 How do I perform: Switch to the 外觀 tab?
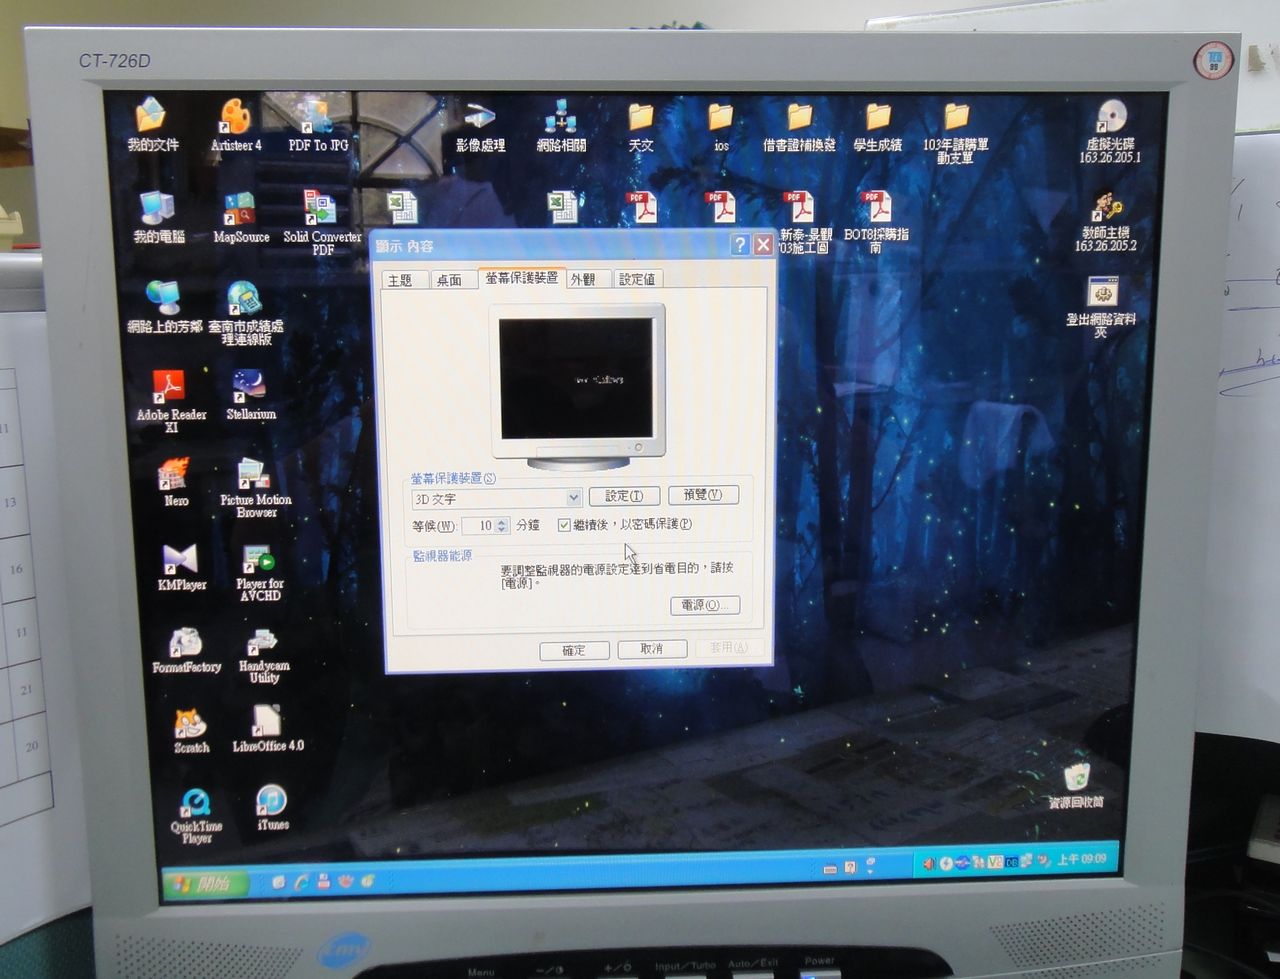pyautogui.click(x=583, y=280)
